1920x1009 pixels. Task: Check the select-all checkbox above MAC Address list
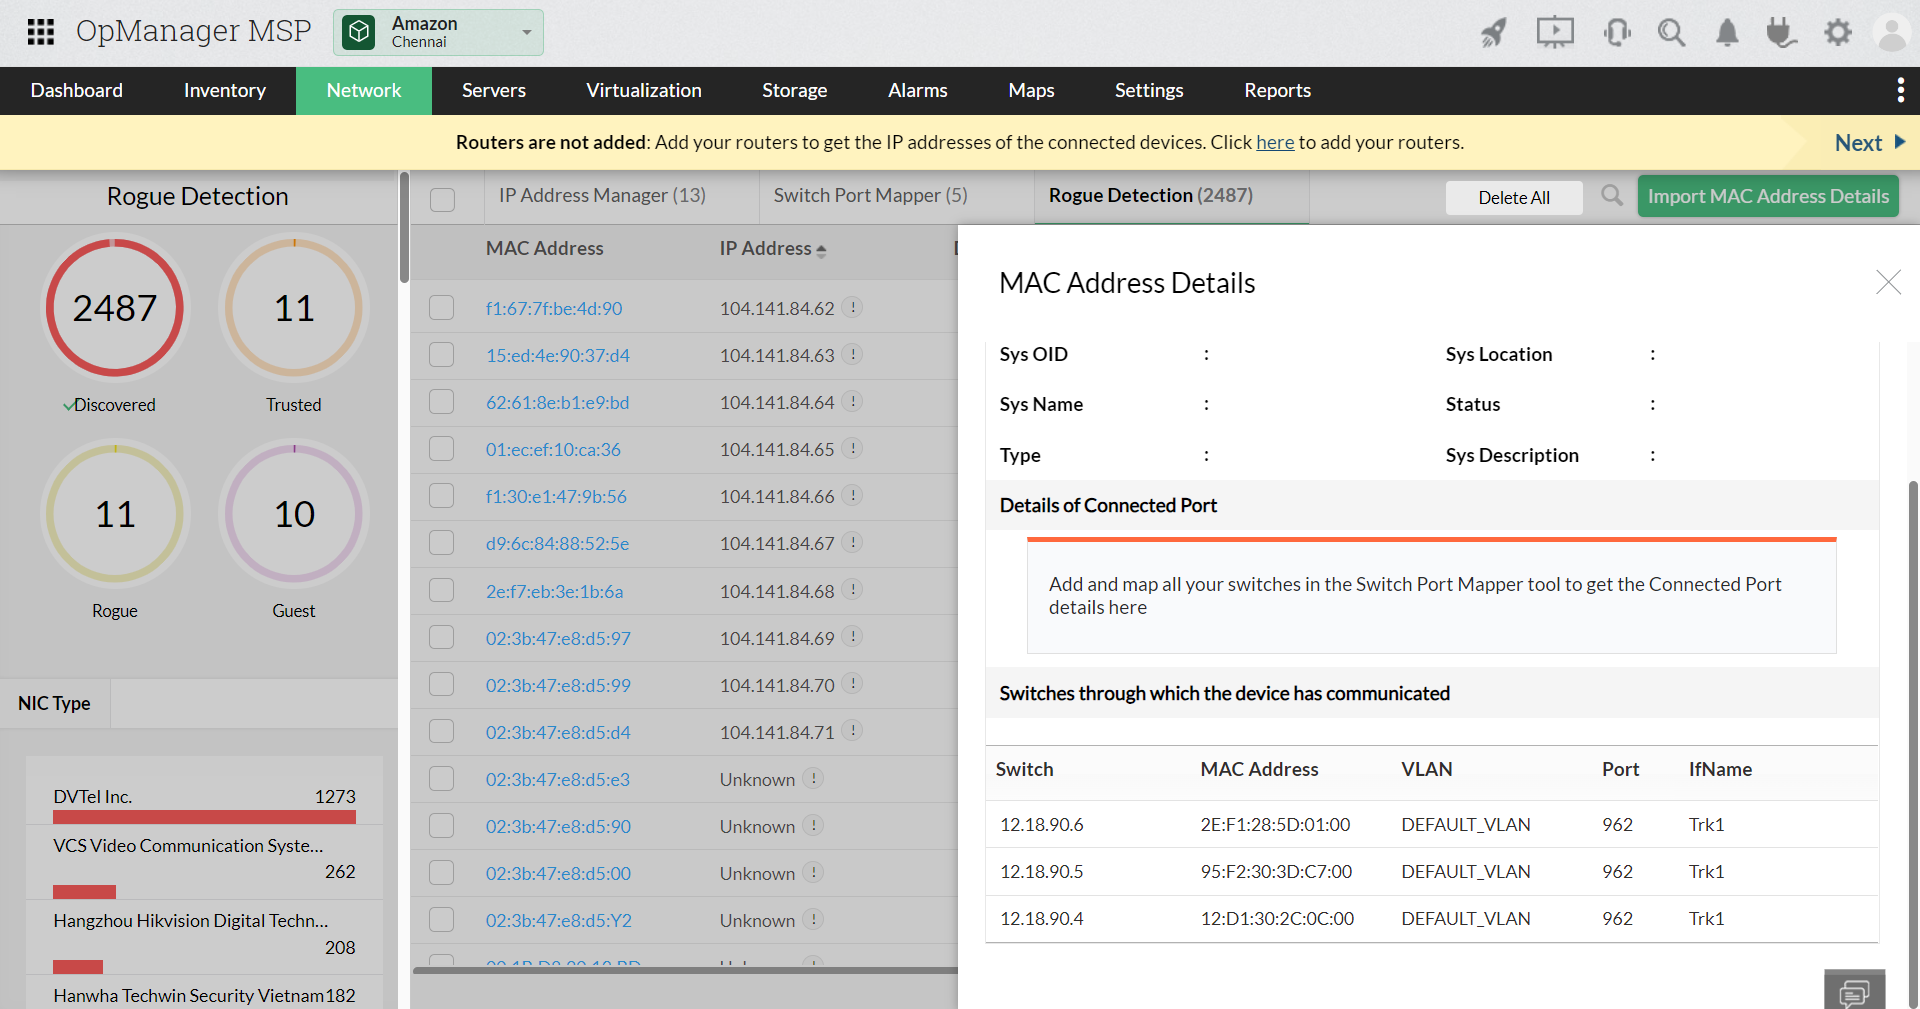[x=442, y=199]
